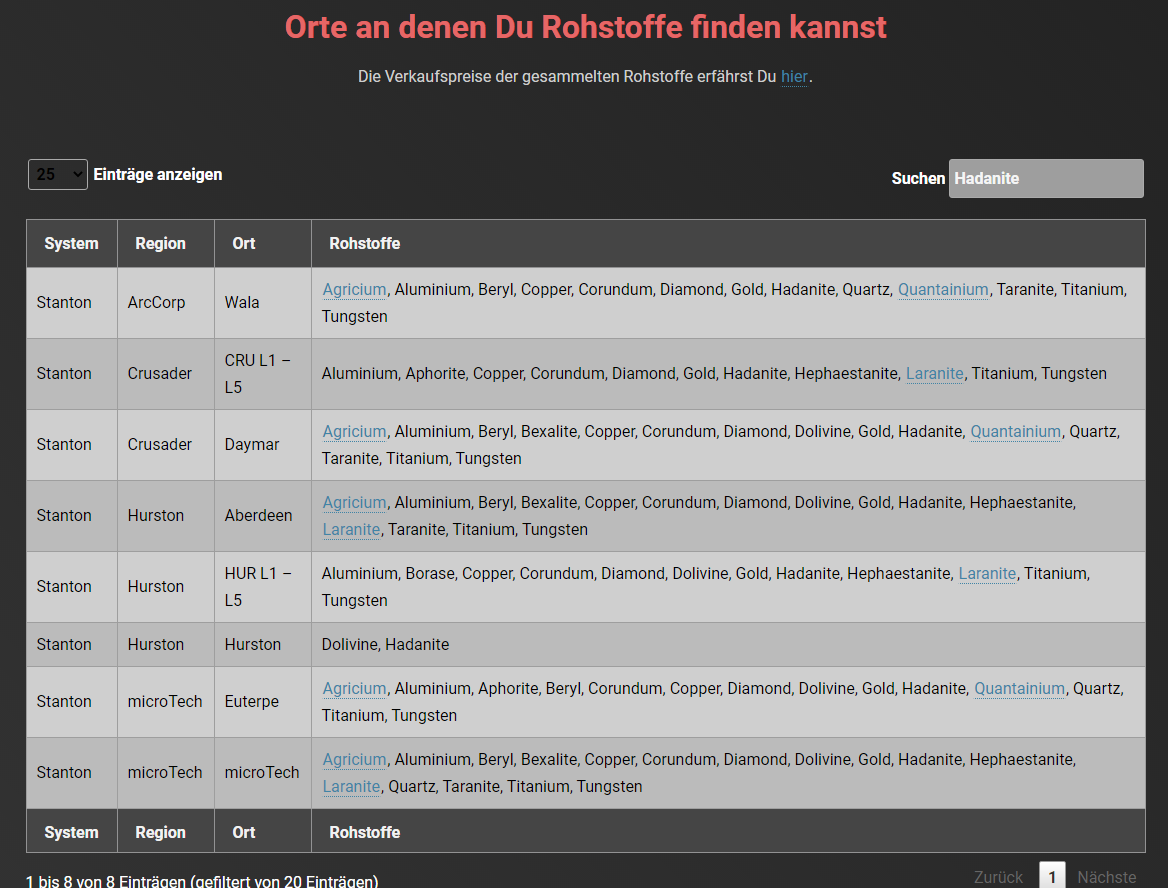Image resolution: width=1168 pixels, height=888 pixels.
Task: Click Crusader region cell in Daymar row
Action: click(165, 445)
